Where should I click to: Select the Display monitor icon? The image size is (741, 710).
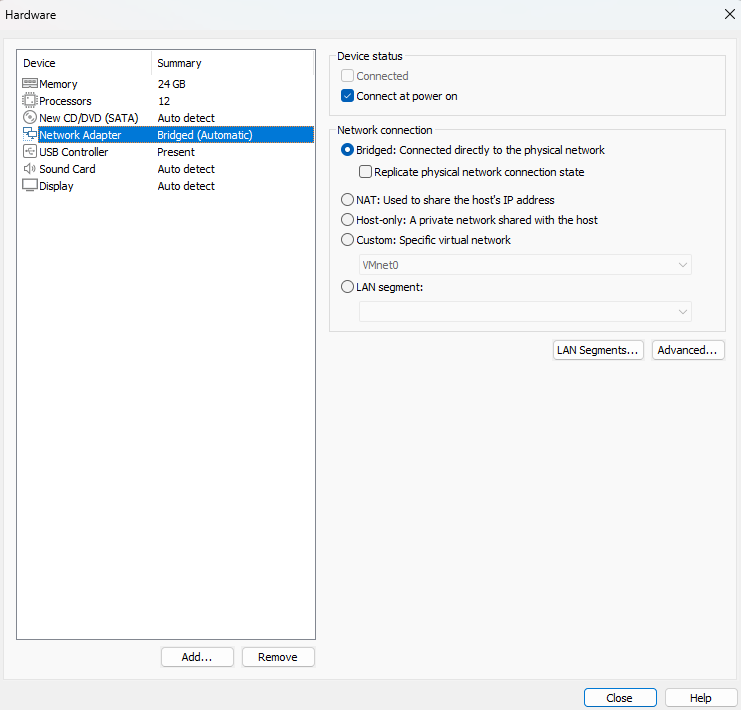(x=30, y=185)
